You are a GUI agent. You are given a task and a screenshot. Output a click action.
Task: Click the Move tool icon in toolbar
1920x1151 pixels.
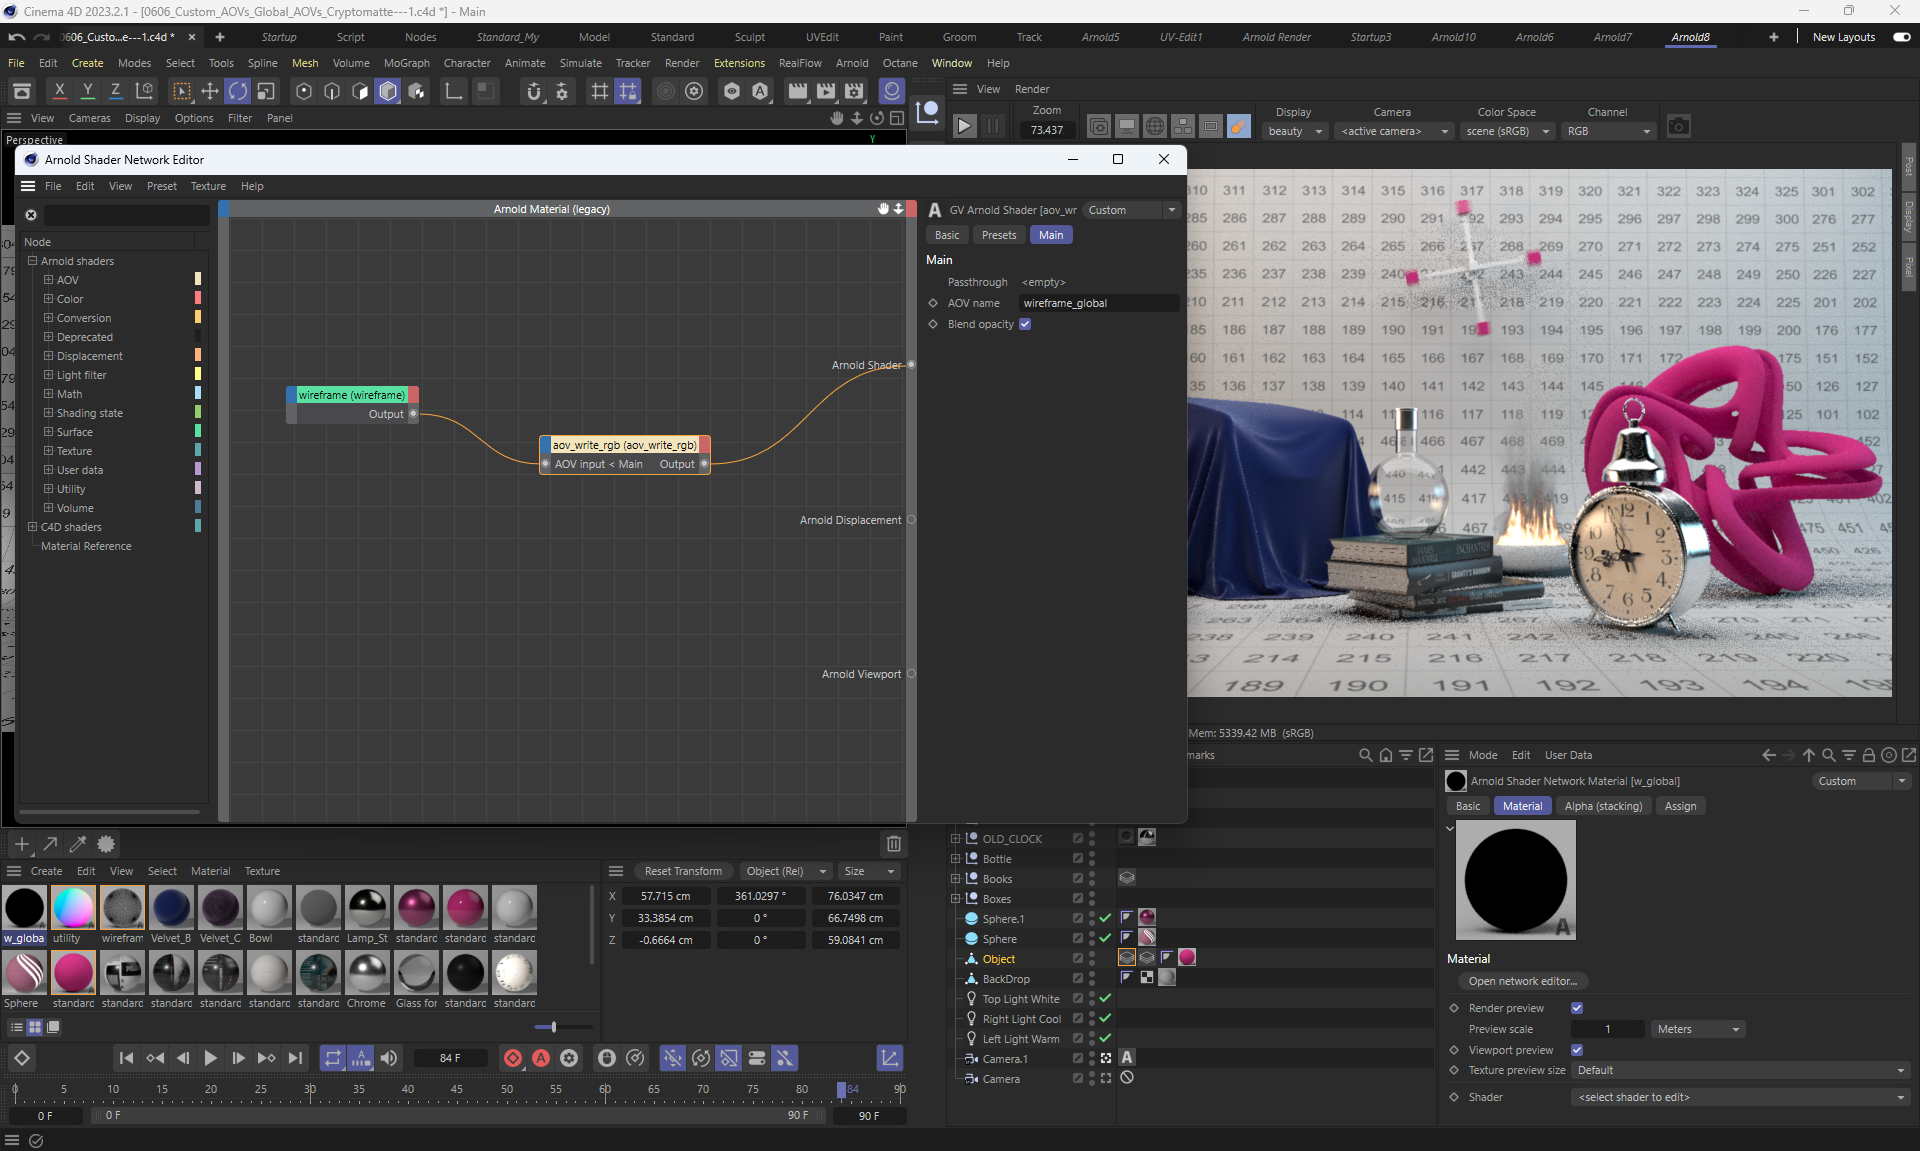click(210, 92)
